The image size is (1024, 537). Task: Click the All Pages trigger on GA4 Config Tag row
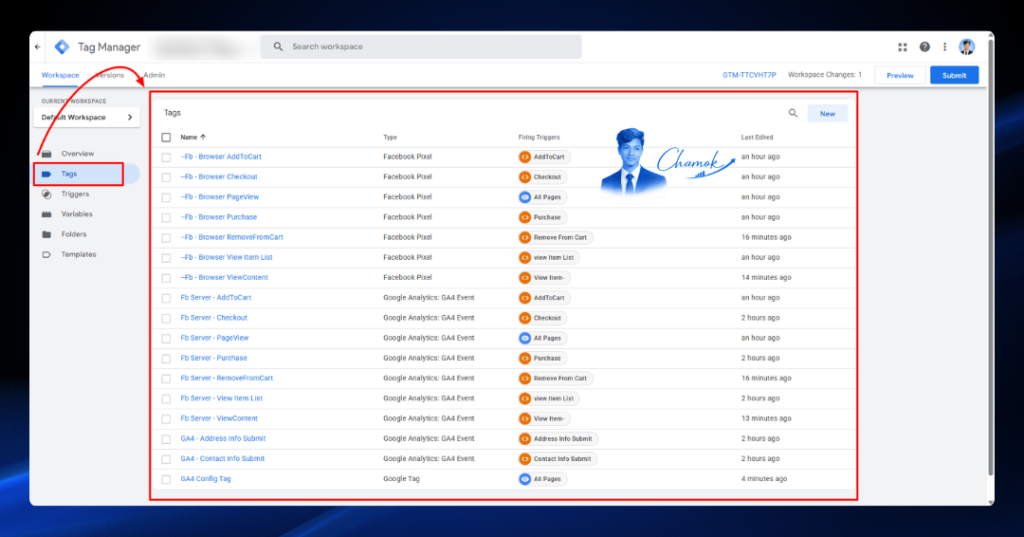click(541, 479)
